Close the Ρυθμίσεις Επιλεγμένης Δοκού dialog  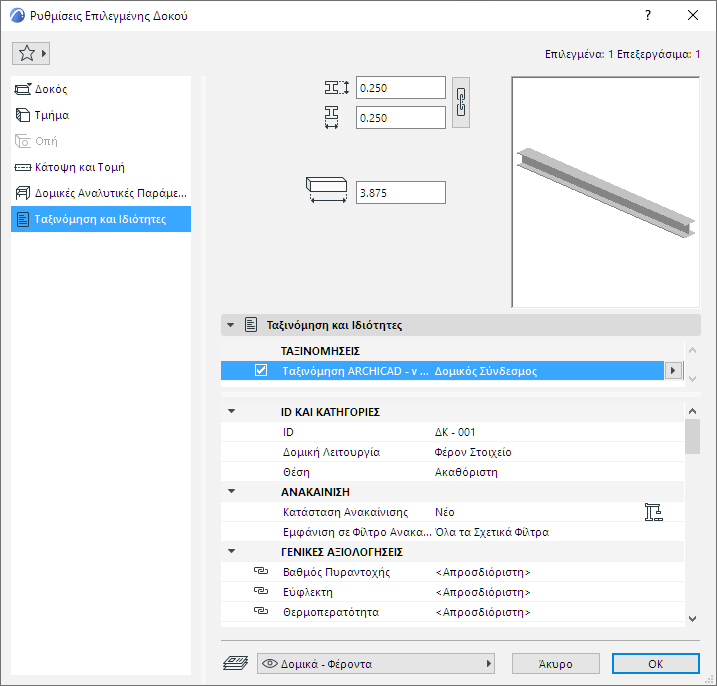(693, 15)
